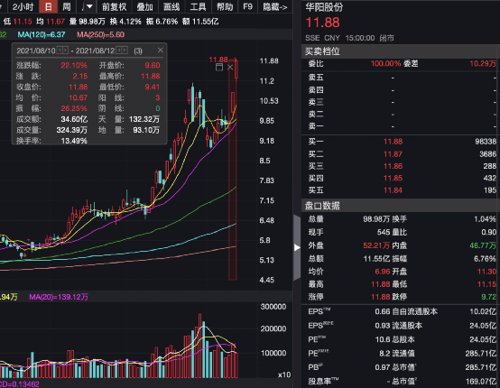The width and height of the screenshot is (500, 388).
Task: Switch to the 周 weekly chart period
Action: (x=67, y=7)
